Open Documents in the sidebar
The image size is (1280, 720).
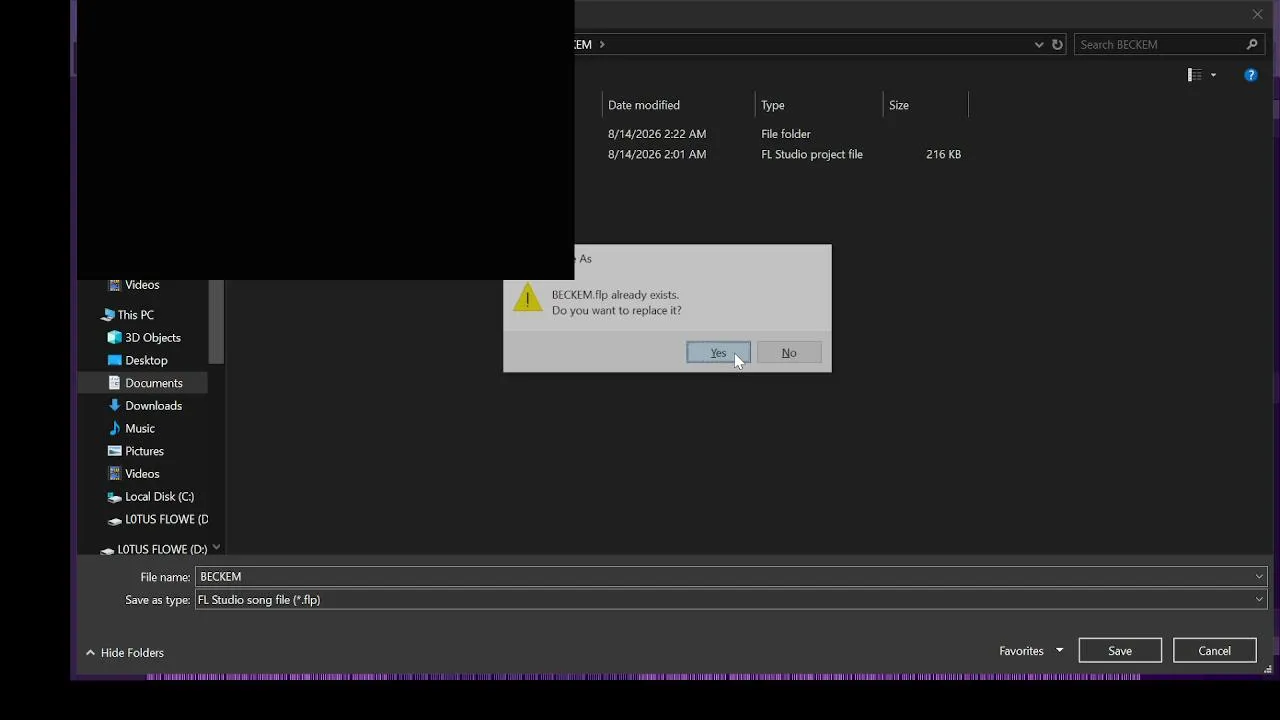click(x=153, y=383)
